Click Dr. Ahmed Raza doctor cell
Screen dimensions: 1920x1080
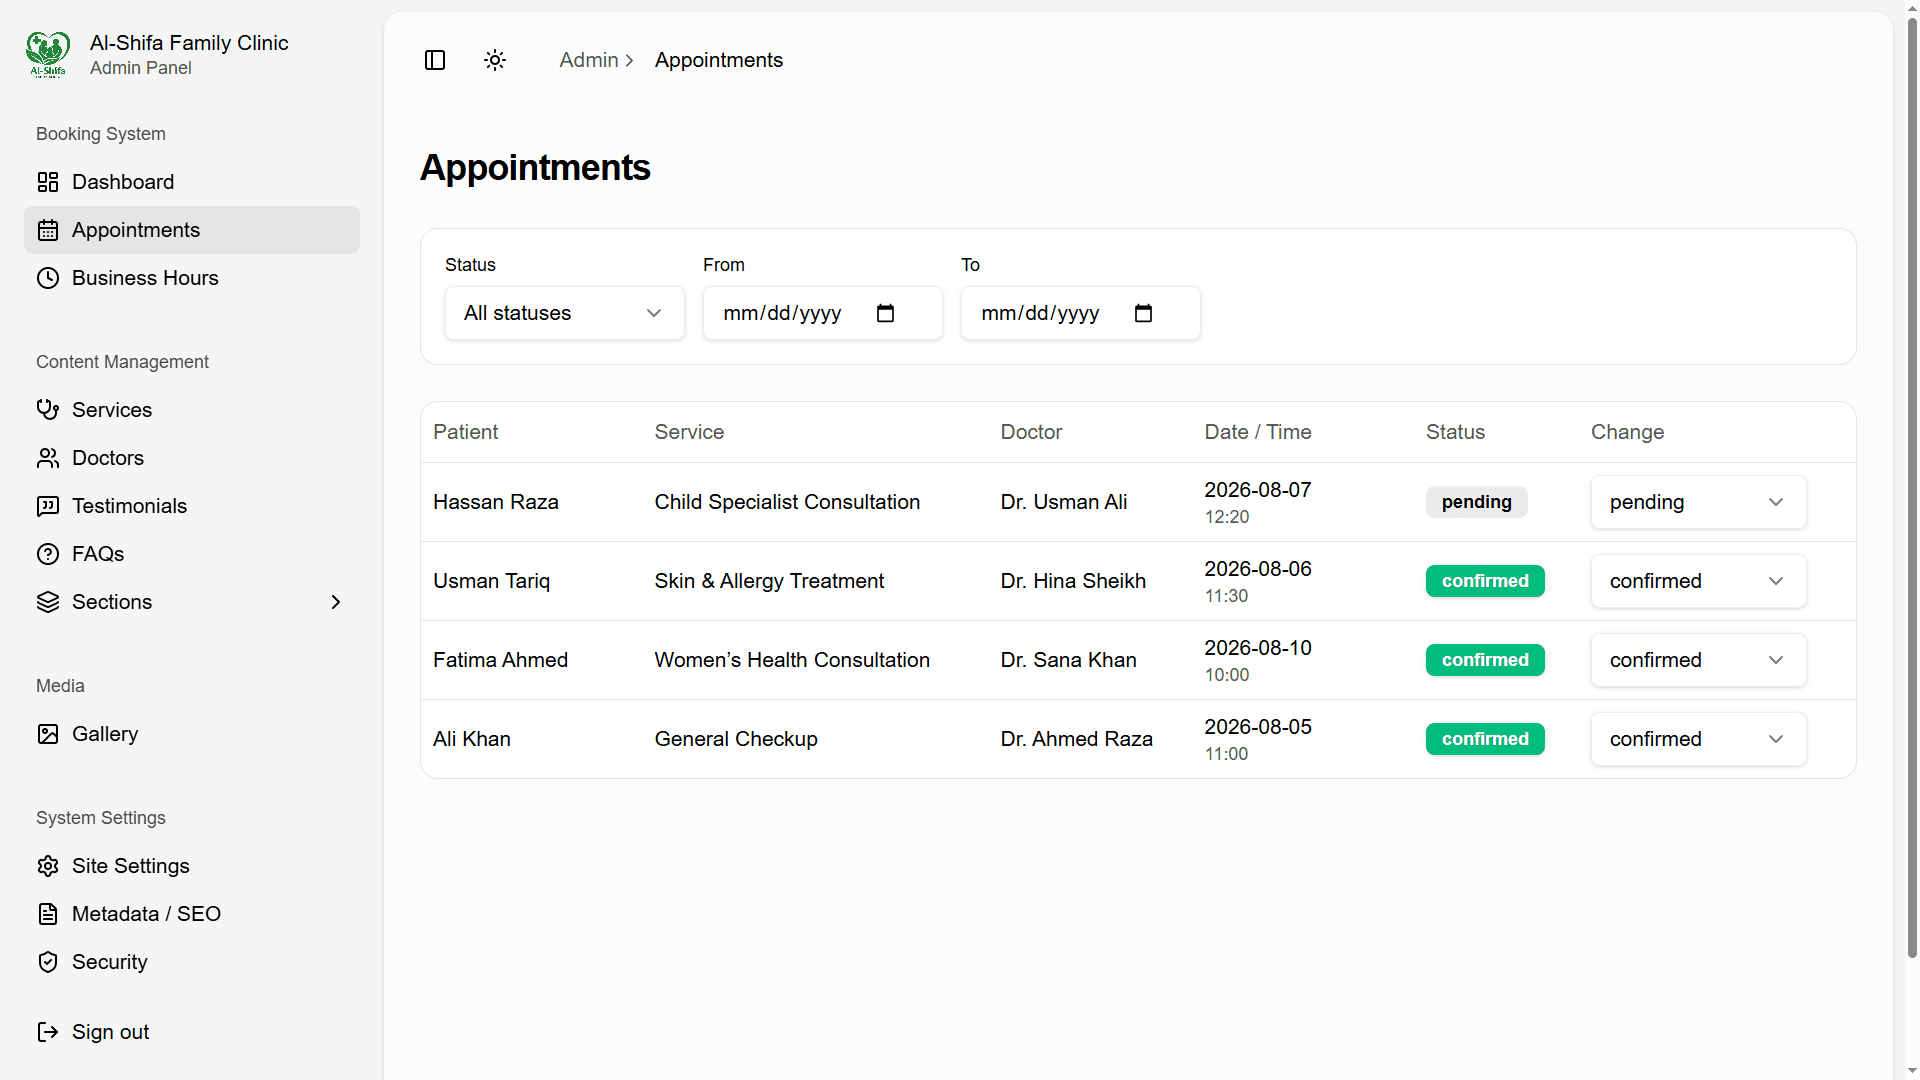click(x=1076, y=739)
